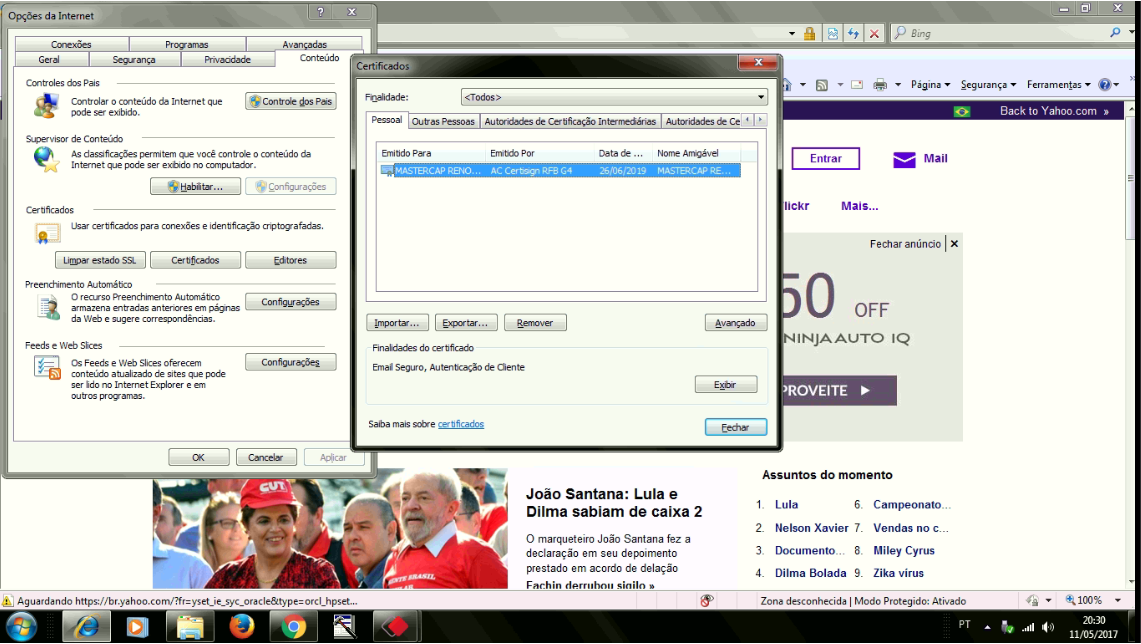Open the Autoridades de Certificação Intermediárias tab
The image size is (1141, 644).
click(570, 121)
